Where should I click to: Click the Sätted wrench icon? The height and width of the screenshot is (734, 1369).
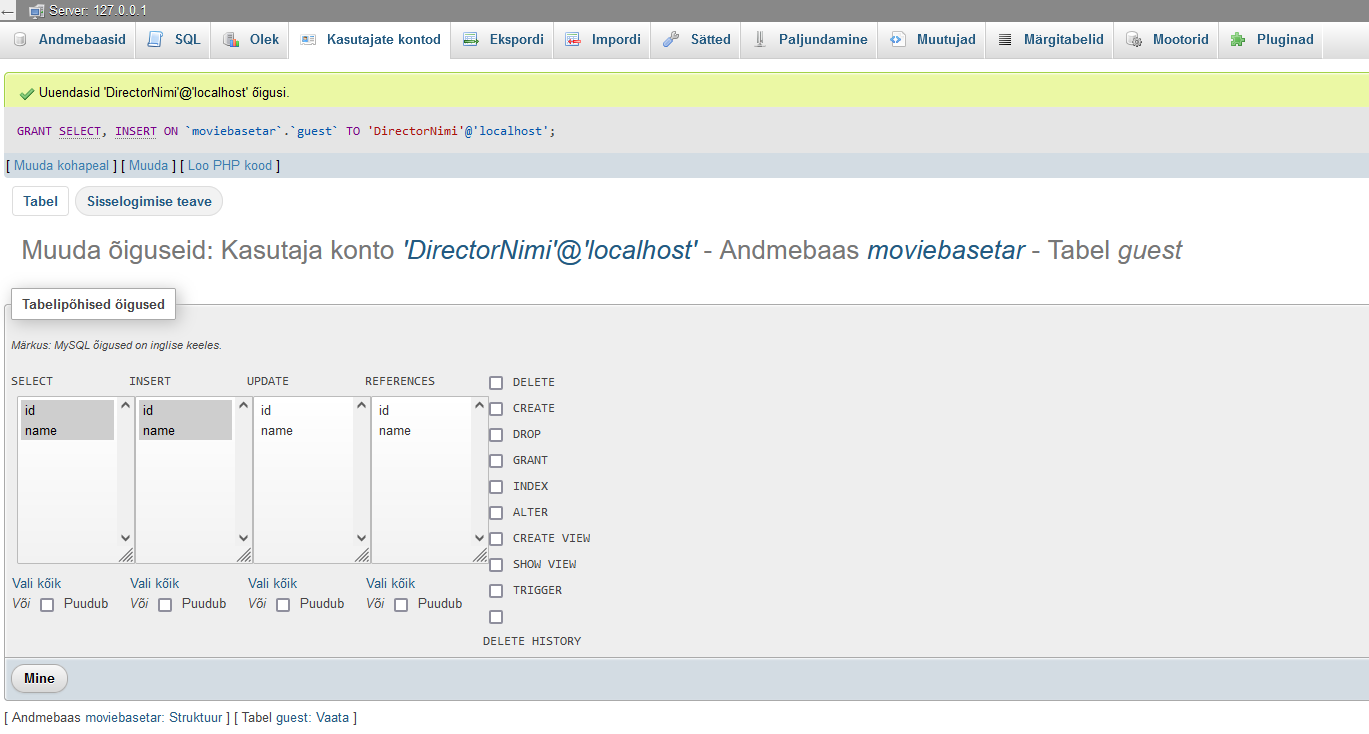click(x=671, y=40)
